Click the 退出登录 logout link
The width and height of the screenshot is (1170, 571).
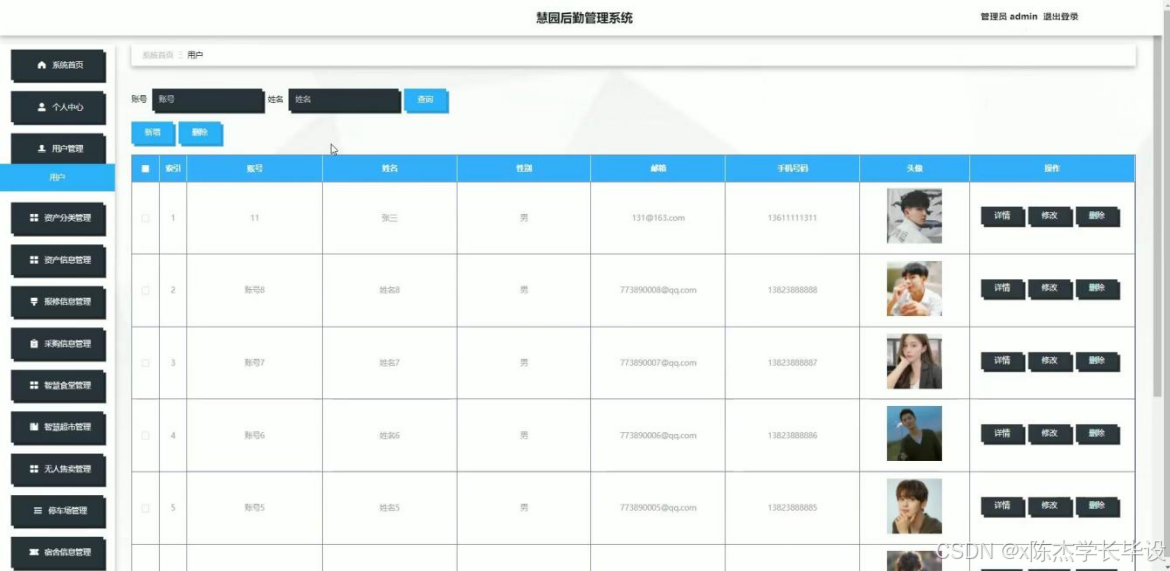[x=1060, y=16]
